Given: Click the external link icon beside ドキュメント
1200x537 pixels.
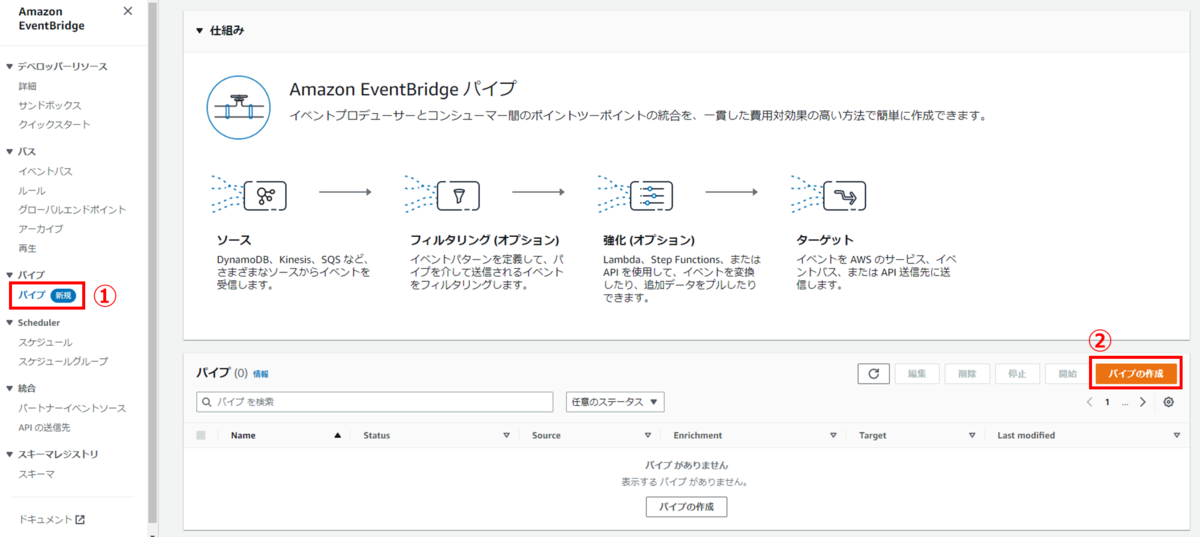Looking at the screenshot, I should pos(81,520).
